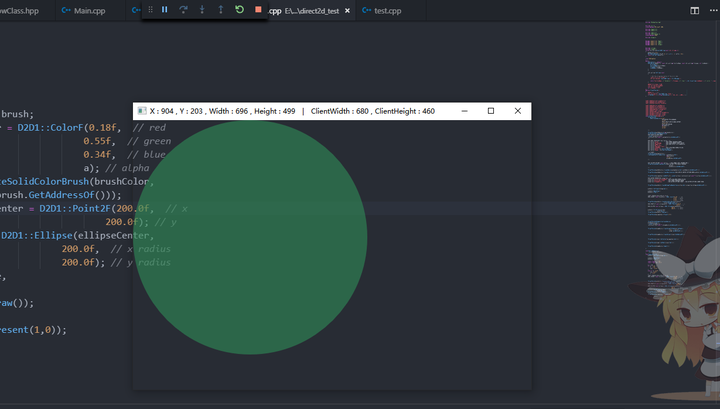Stop debugging with the red square
Screen dimensions: 720x409
(x=258, y=10)
